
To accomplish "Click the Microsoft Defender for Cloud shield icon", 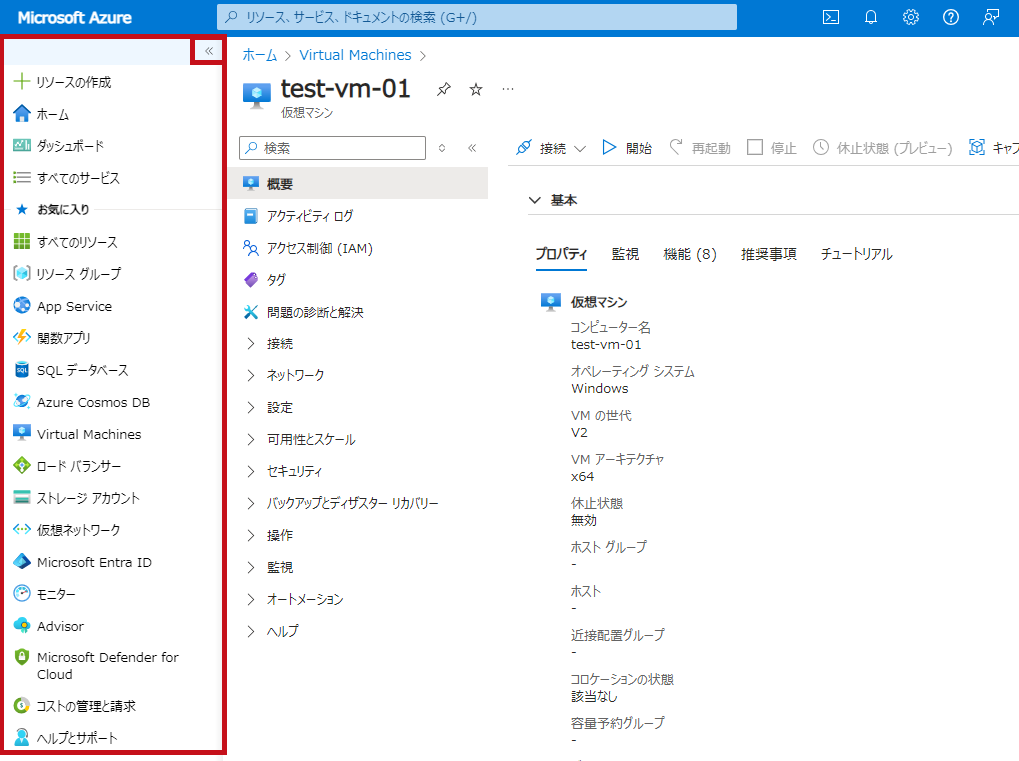I will [x=22, y=657].
